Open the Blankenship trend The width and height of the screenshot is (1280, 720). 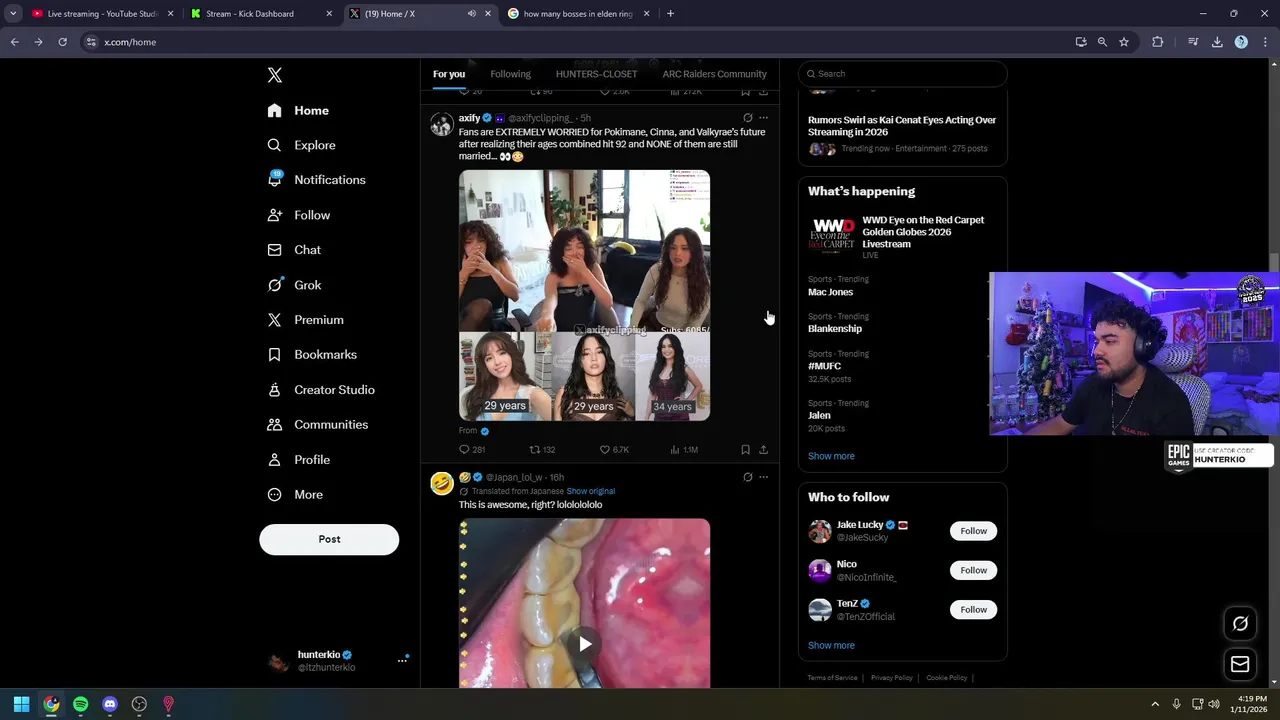(835, 329)
